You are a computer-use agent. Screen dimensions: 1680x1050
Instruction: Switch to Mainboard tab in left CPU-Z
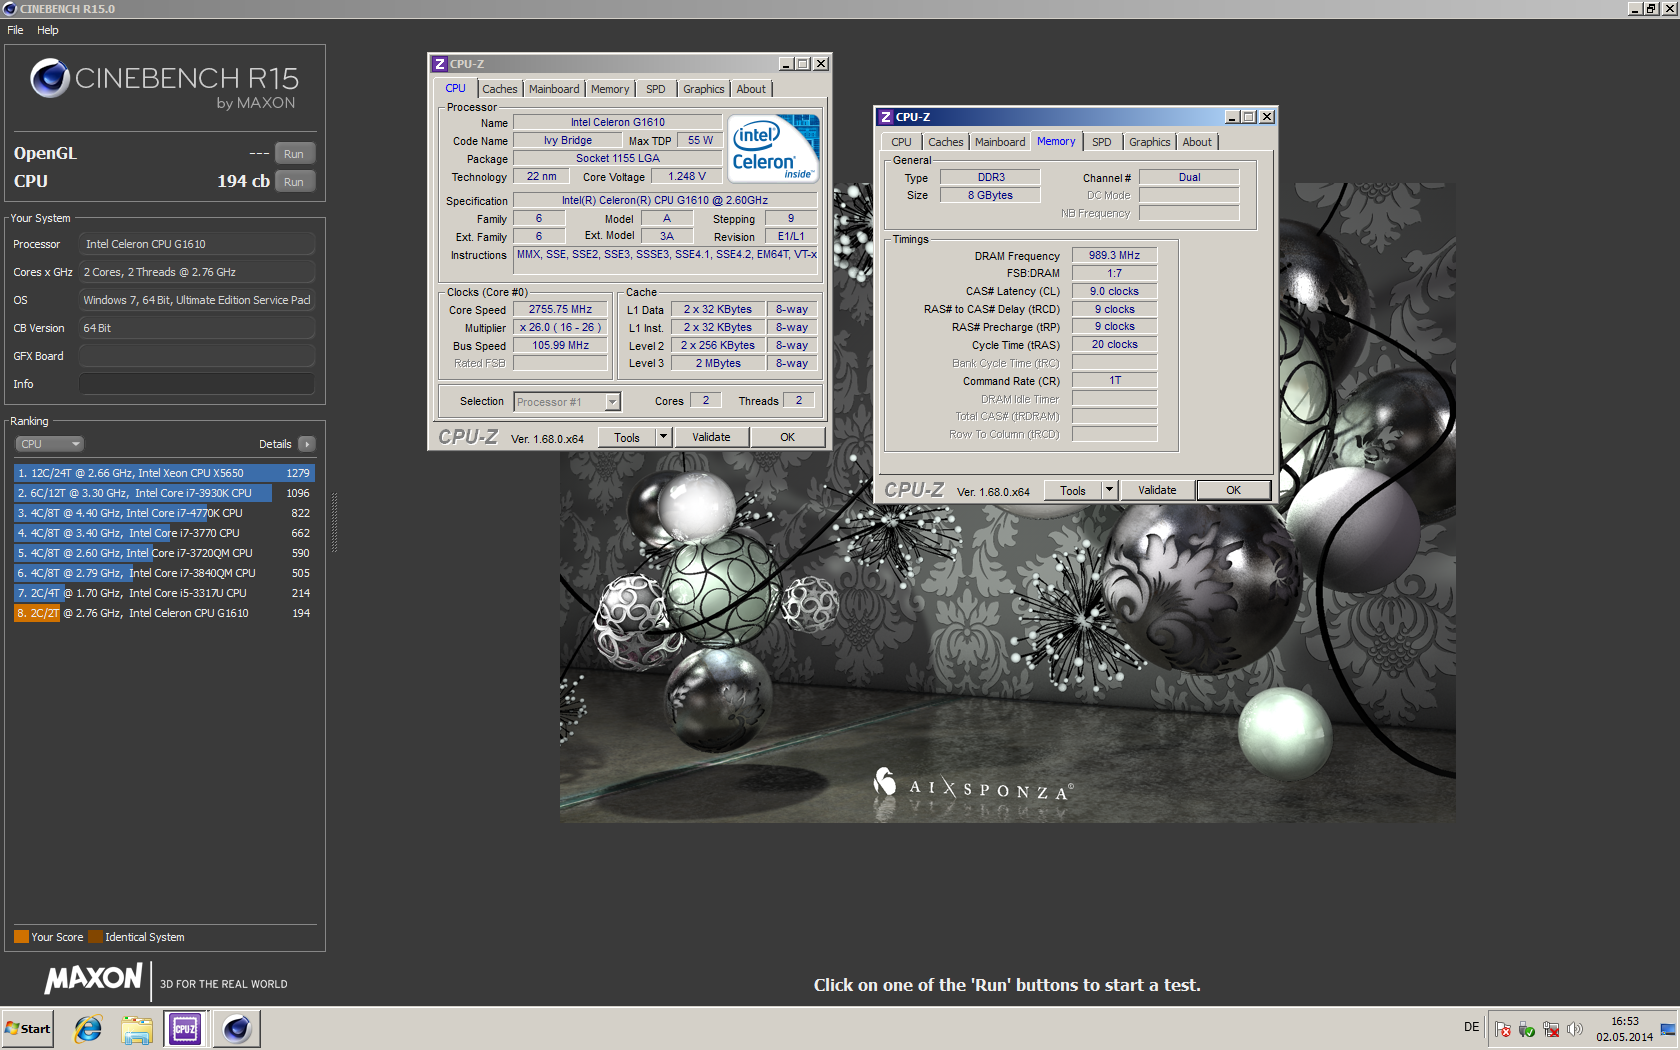point(554,89)
